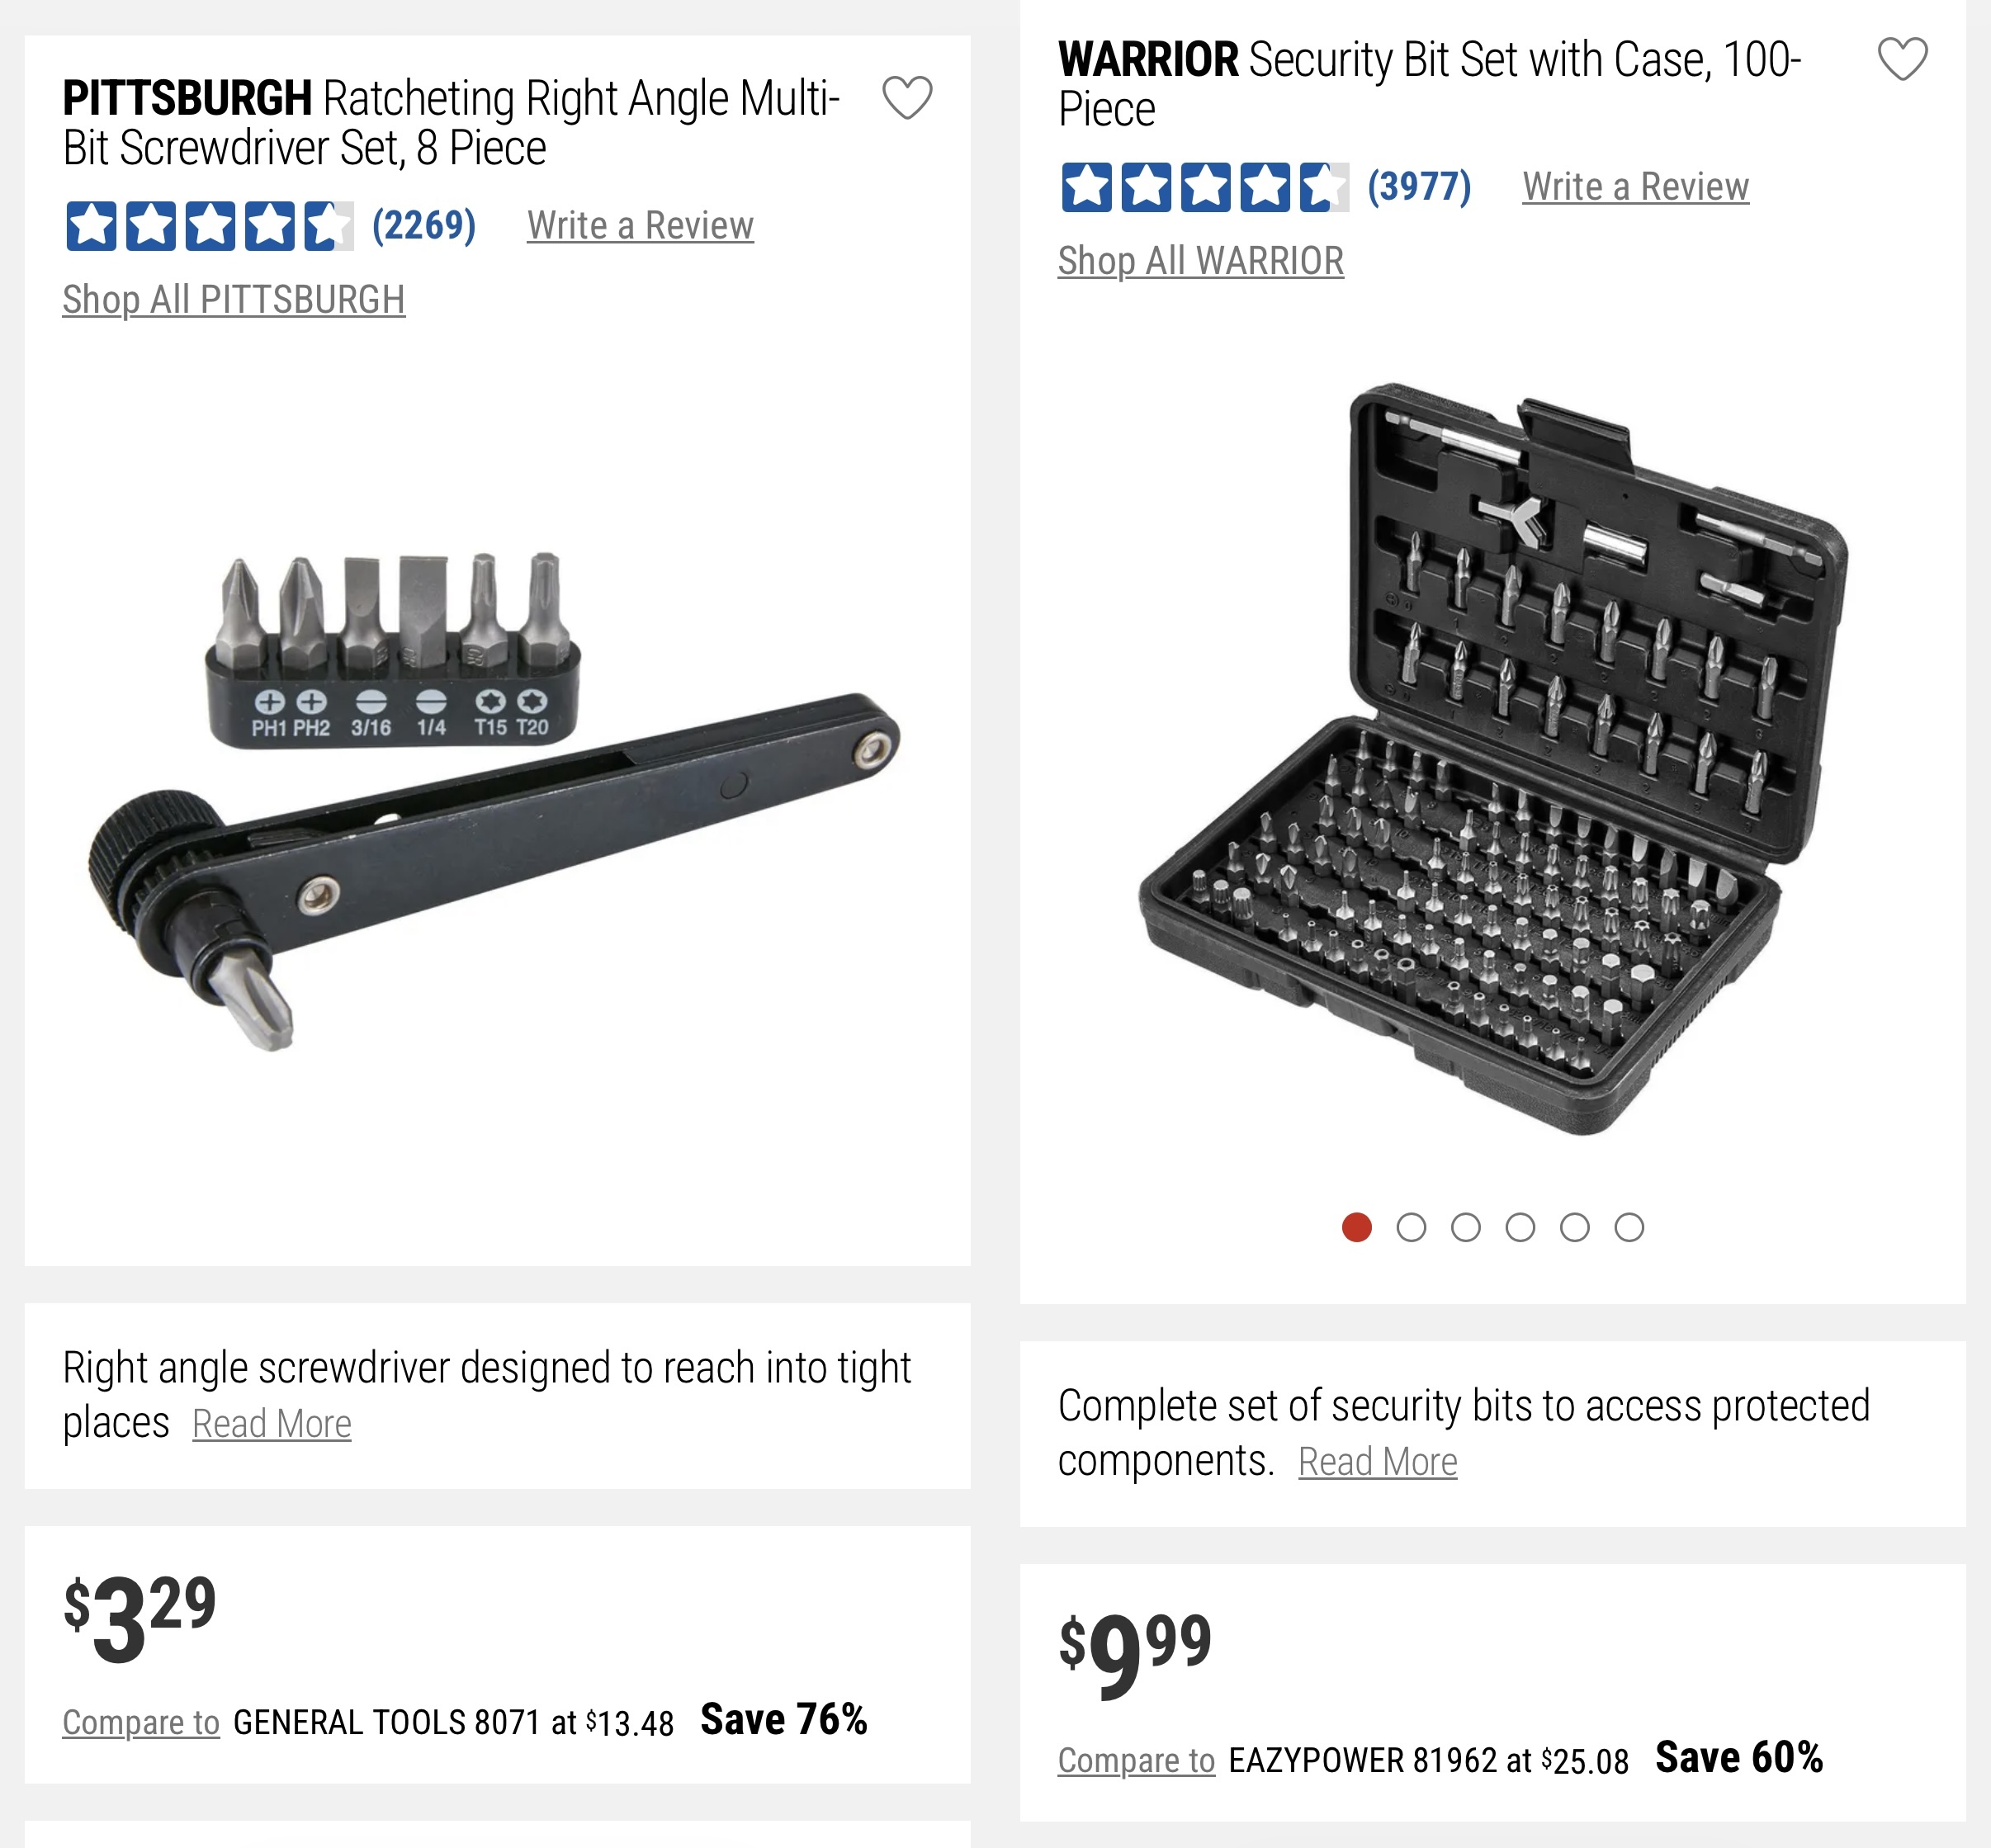Screen dimensions: 1991x1848
Task: Favorite the Pittsburgh screwdriver set with heart icon
Action: point(907,98)
